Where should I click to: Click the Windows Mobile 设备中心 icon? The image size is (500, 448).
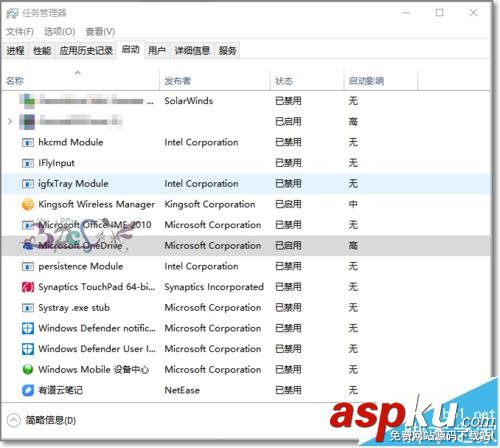pyautogui.click(x=28, y=370)
